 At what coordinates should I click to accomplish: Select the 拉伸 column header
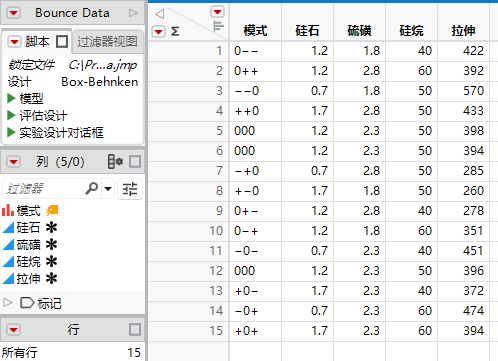[x=463, y=31]
